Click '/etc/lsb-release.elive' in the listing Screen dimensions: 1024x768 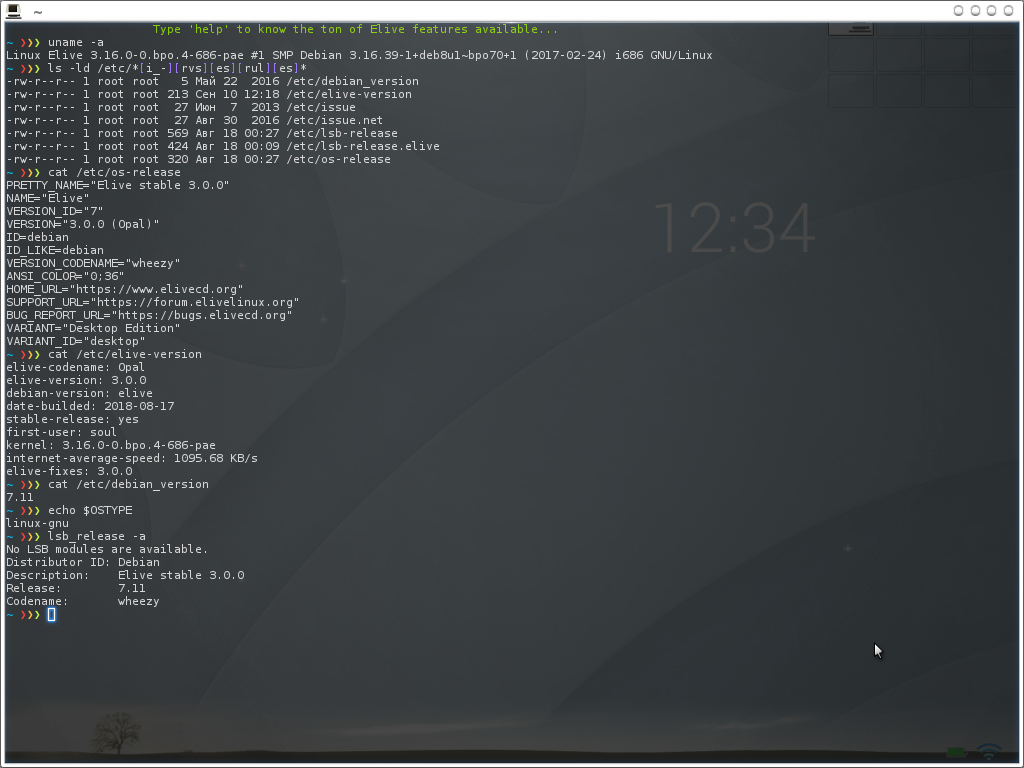click(x=362, y=147)
